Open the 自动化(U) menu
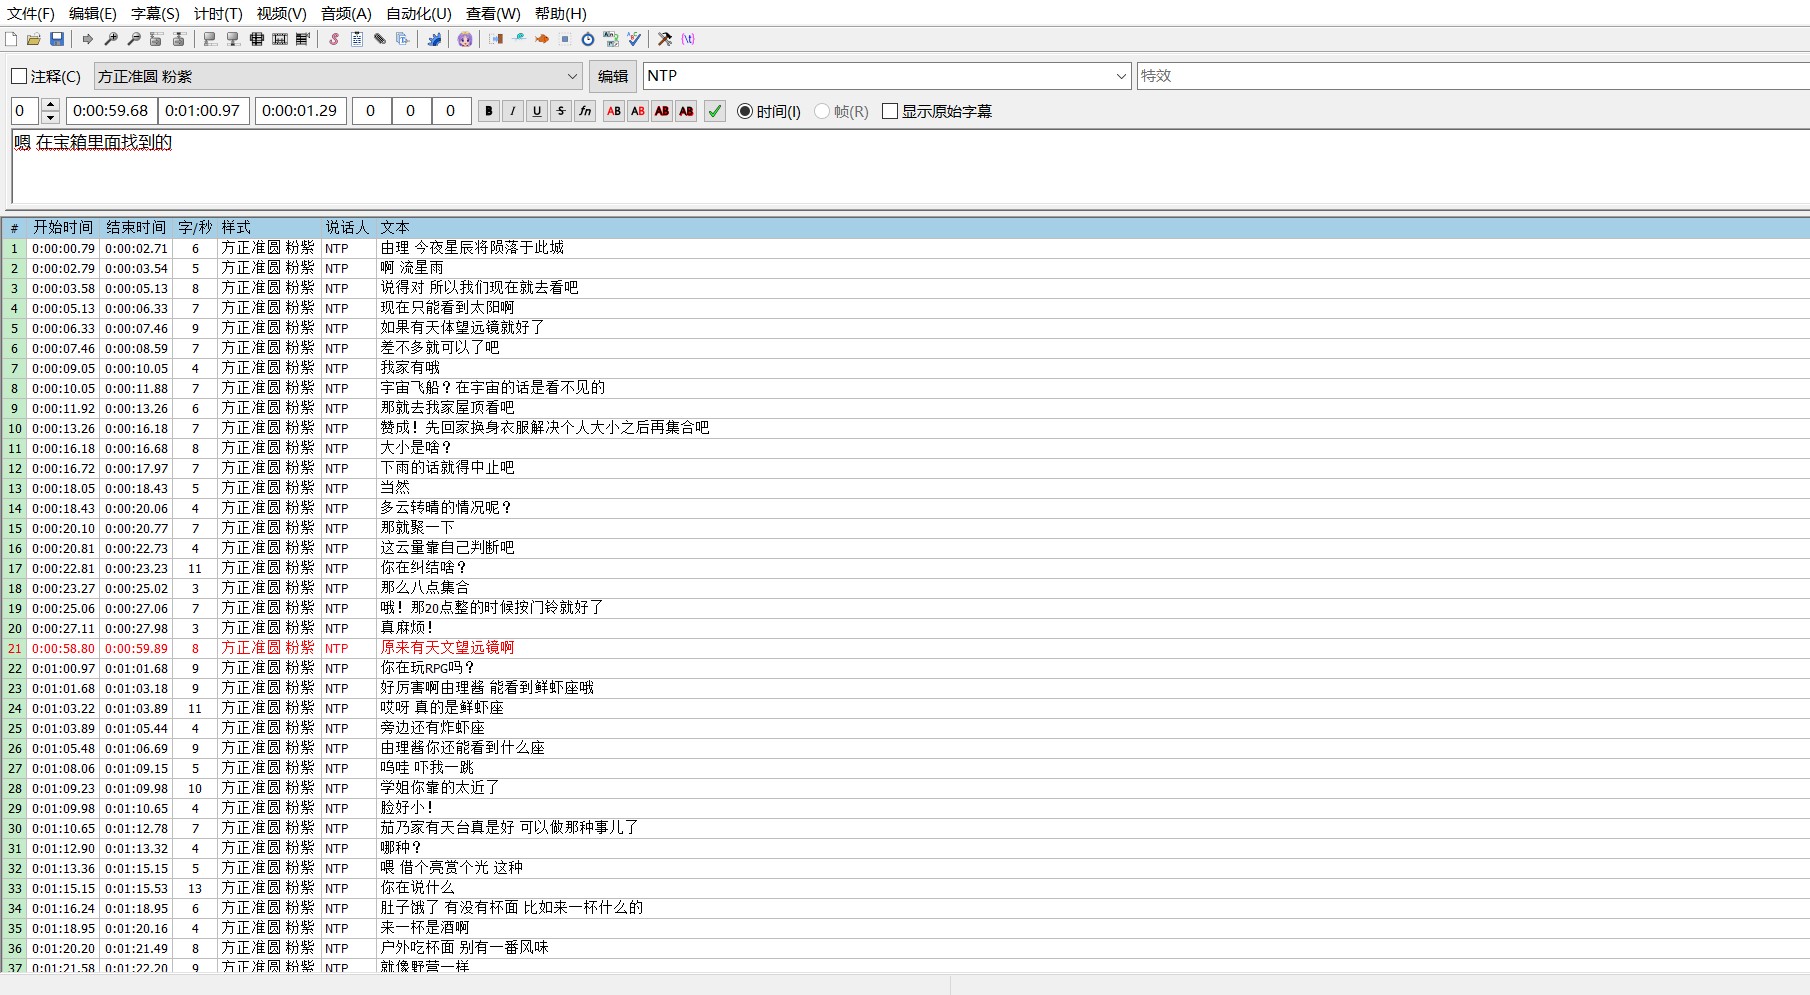 (x=419, y=14)
